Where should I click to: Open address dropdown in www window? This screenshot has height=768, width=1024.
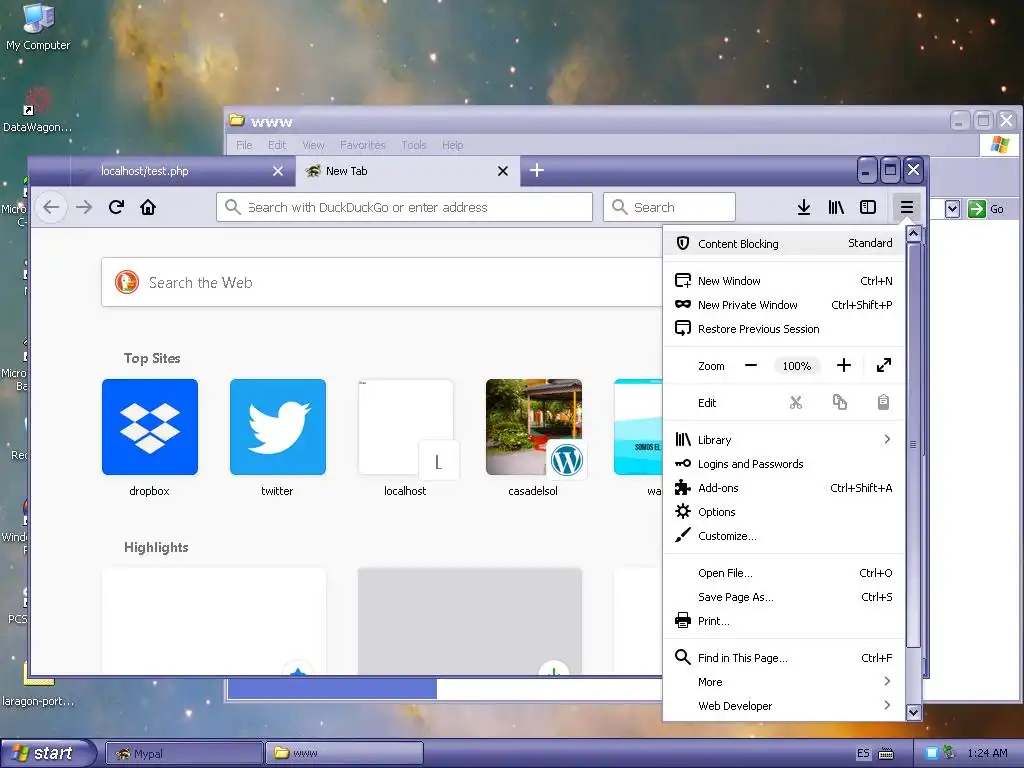952,209
